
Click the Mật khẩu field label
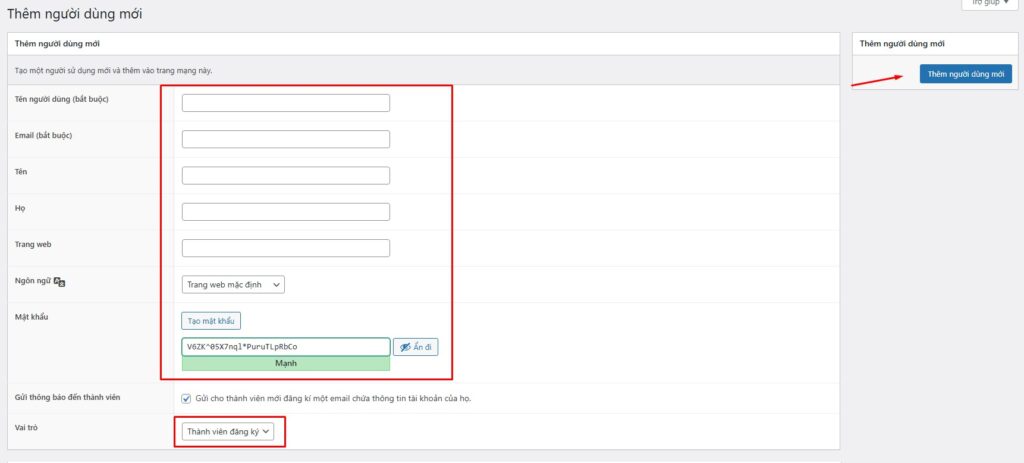[32, 317]
